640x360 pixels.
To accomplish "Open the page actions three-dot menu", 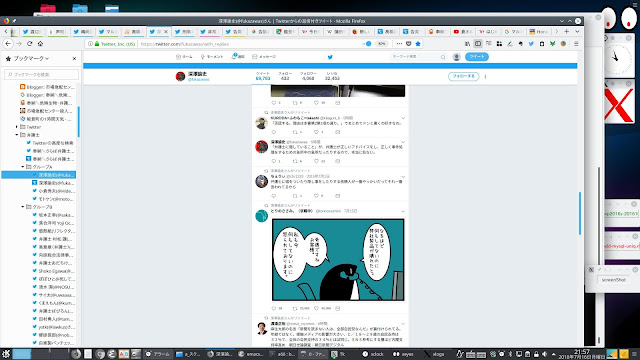I will (399, 44).
